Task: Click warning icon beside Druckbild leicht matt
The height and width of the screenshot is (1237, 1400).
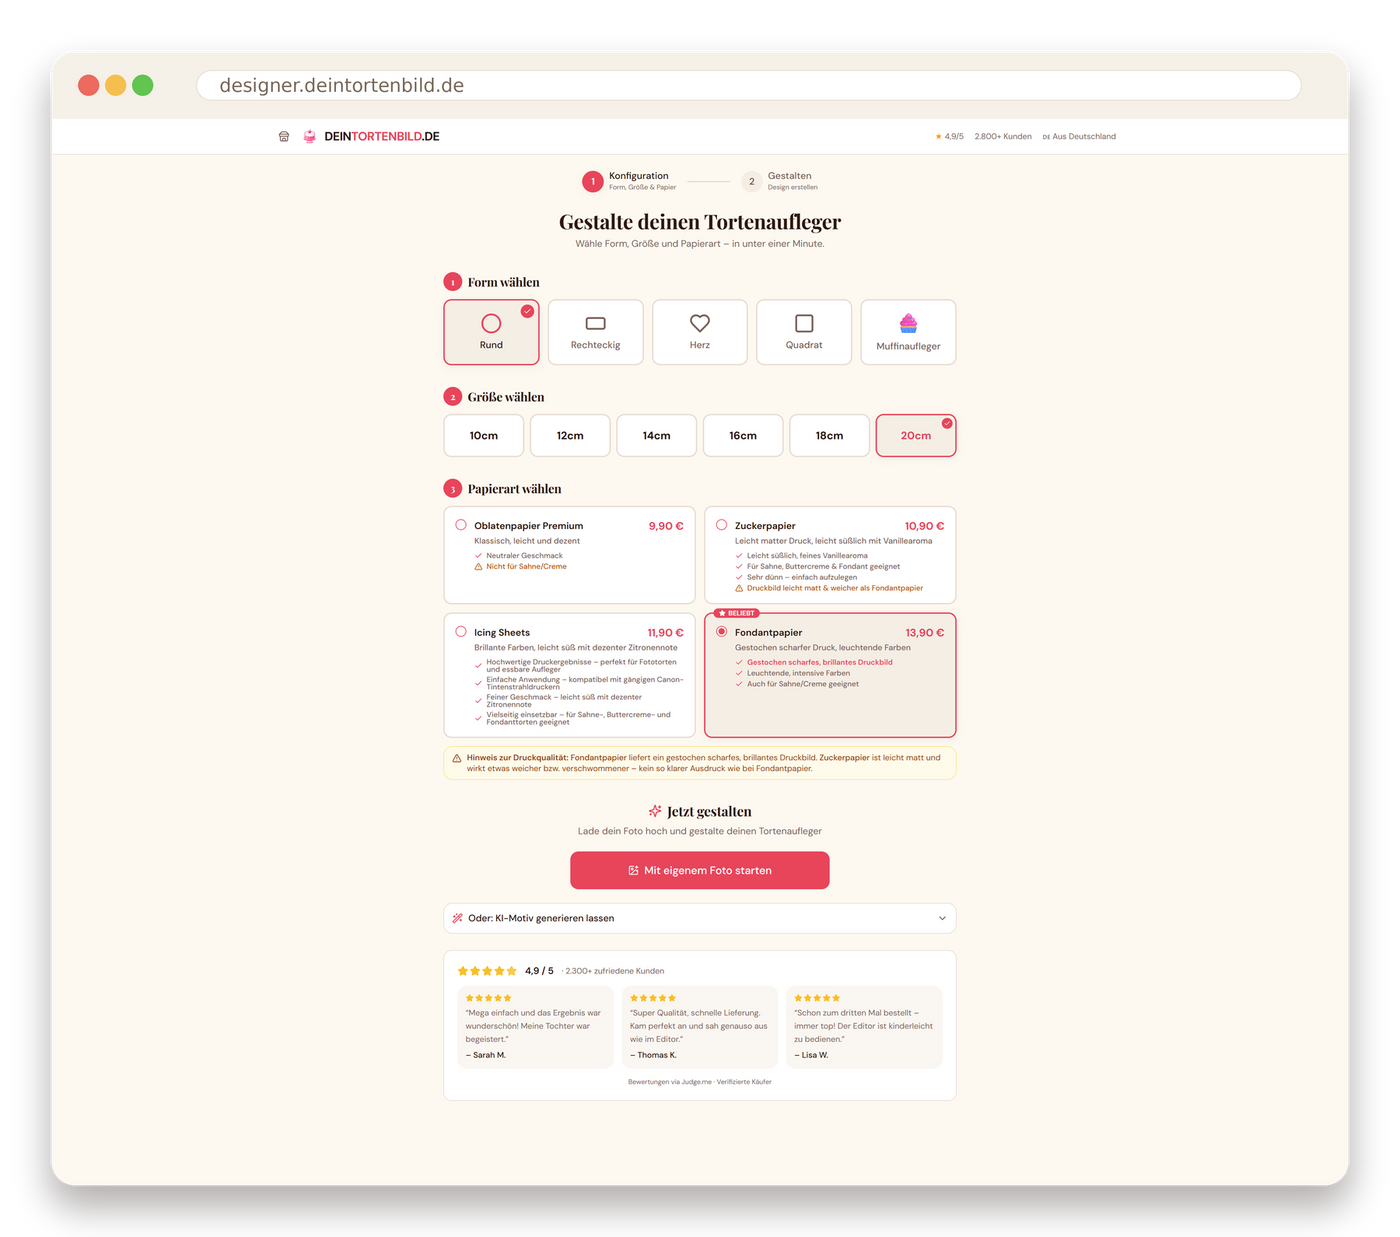Action: coord(739,588)
